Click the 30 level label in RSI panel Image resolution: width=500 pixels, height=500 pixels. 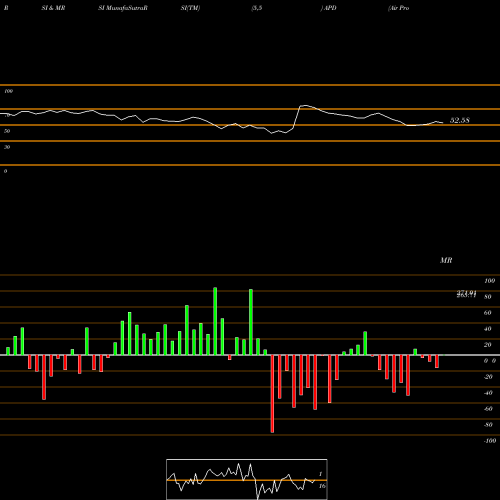tap(7, 147)
